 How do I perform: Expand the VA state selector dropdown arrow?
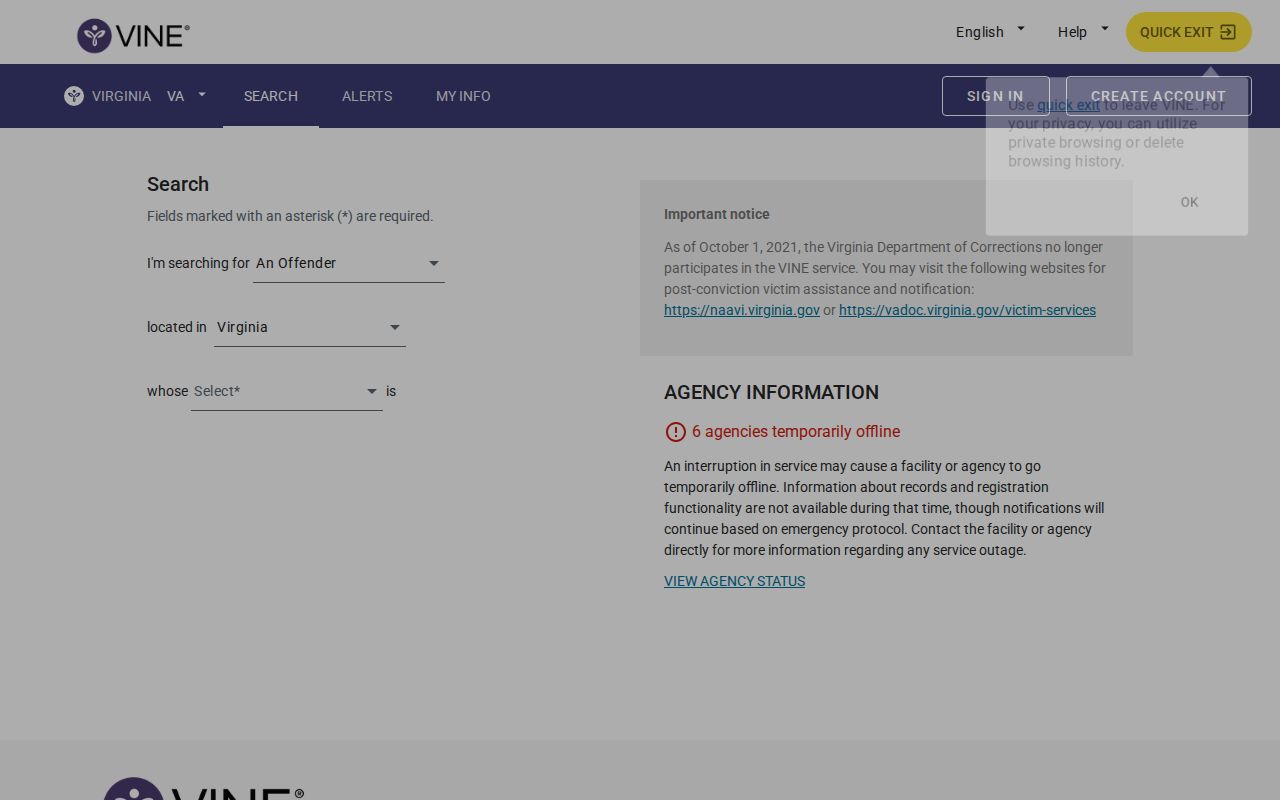pos(202,95)
